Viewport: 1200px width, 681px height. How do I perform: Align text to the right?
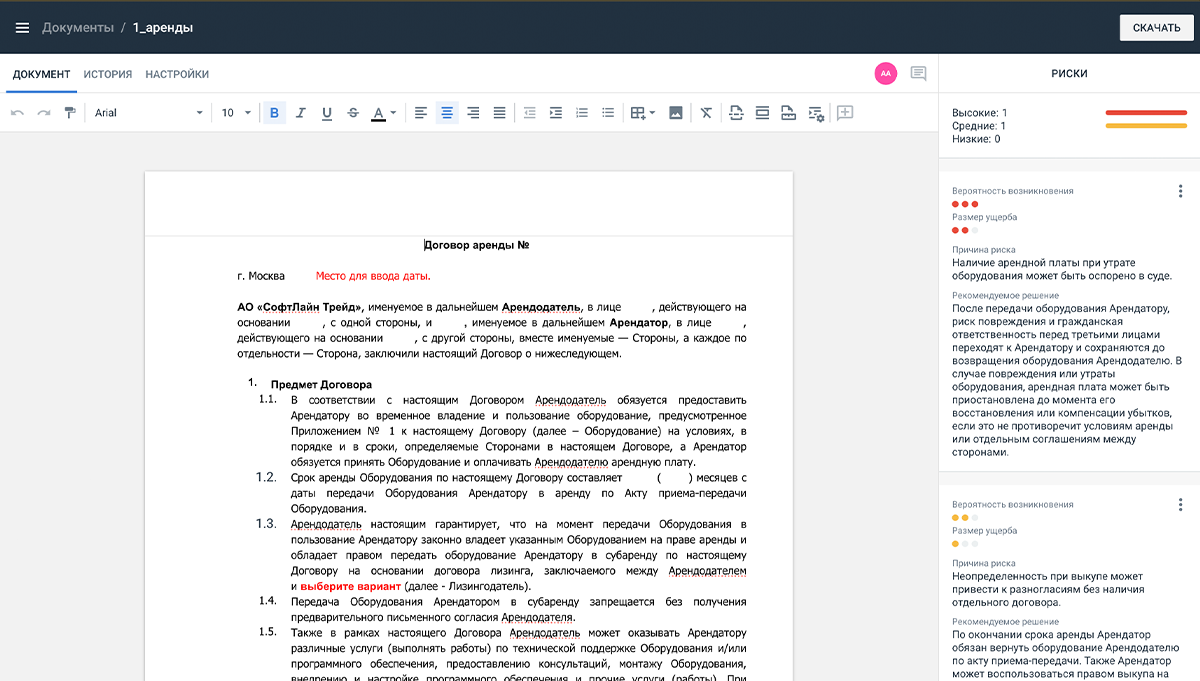(473, 113)
